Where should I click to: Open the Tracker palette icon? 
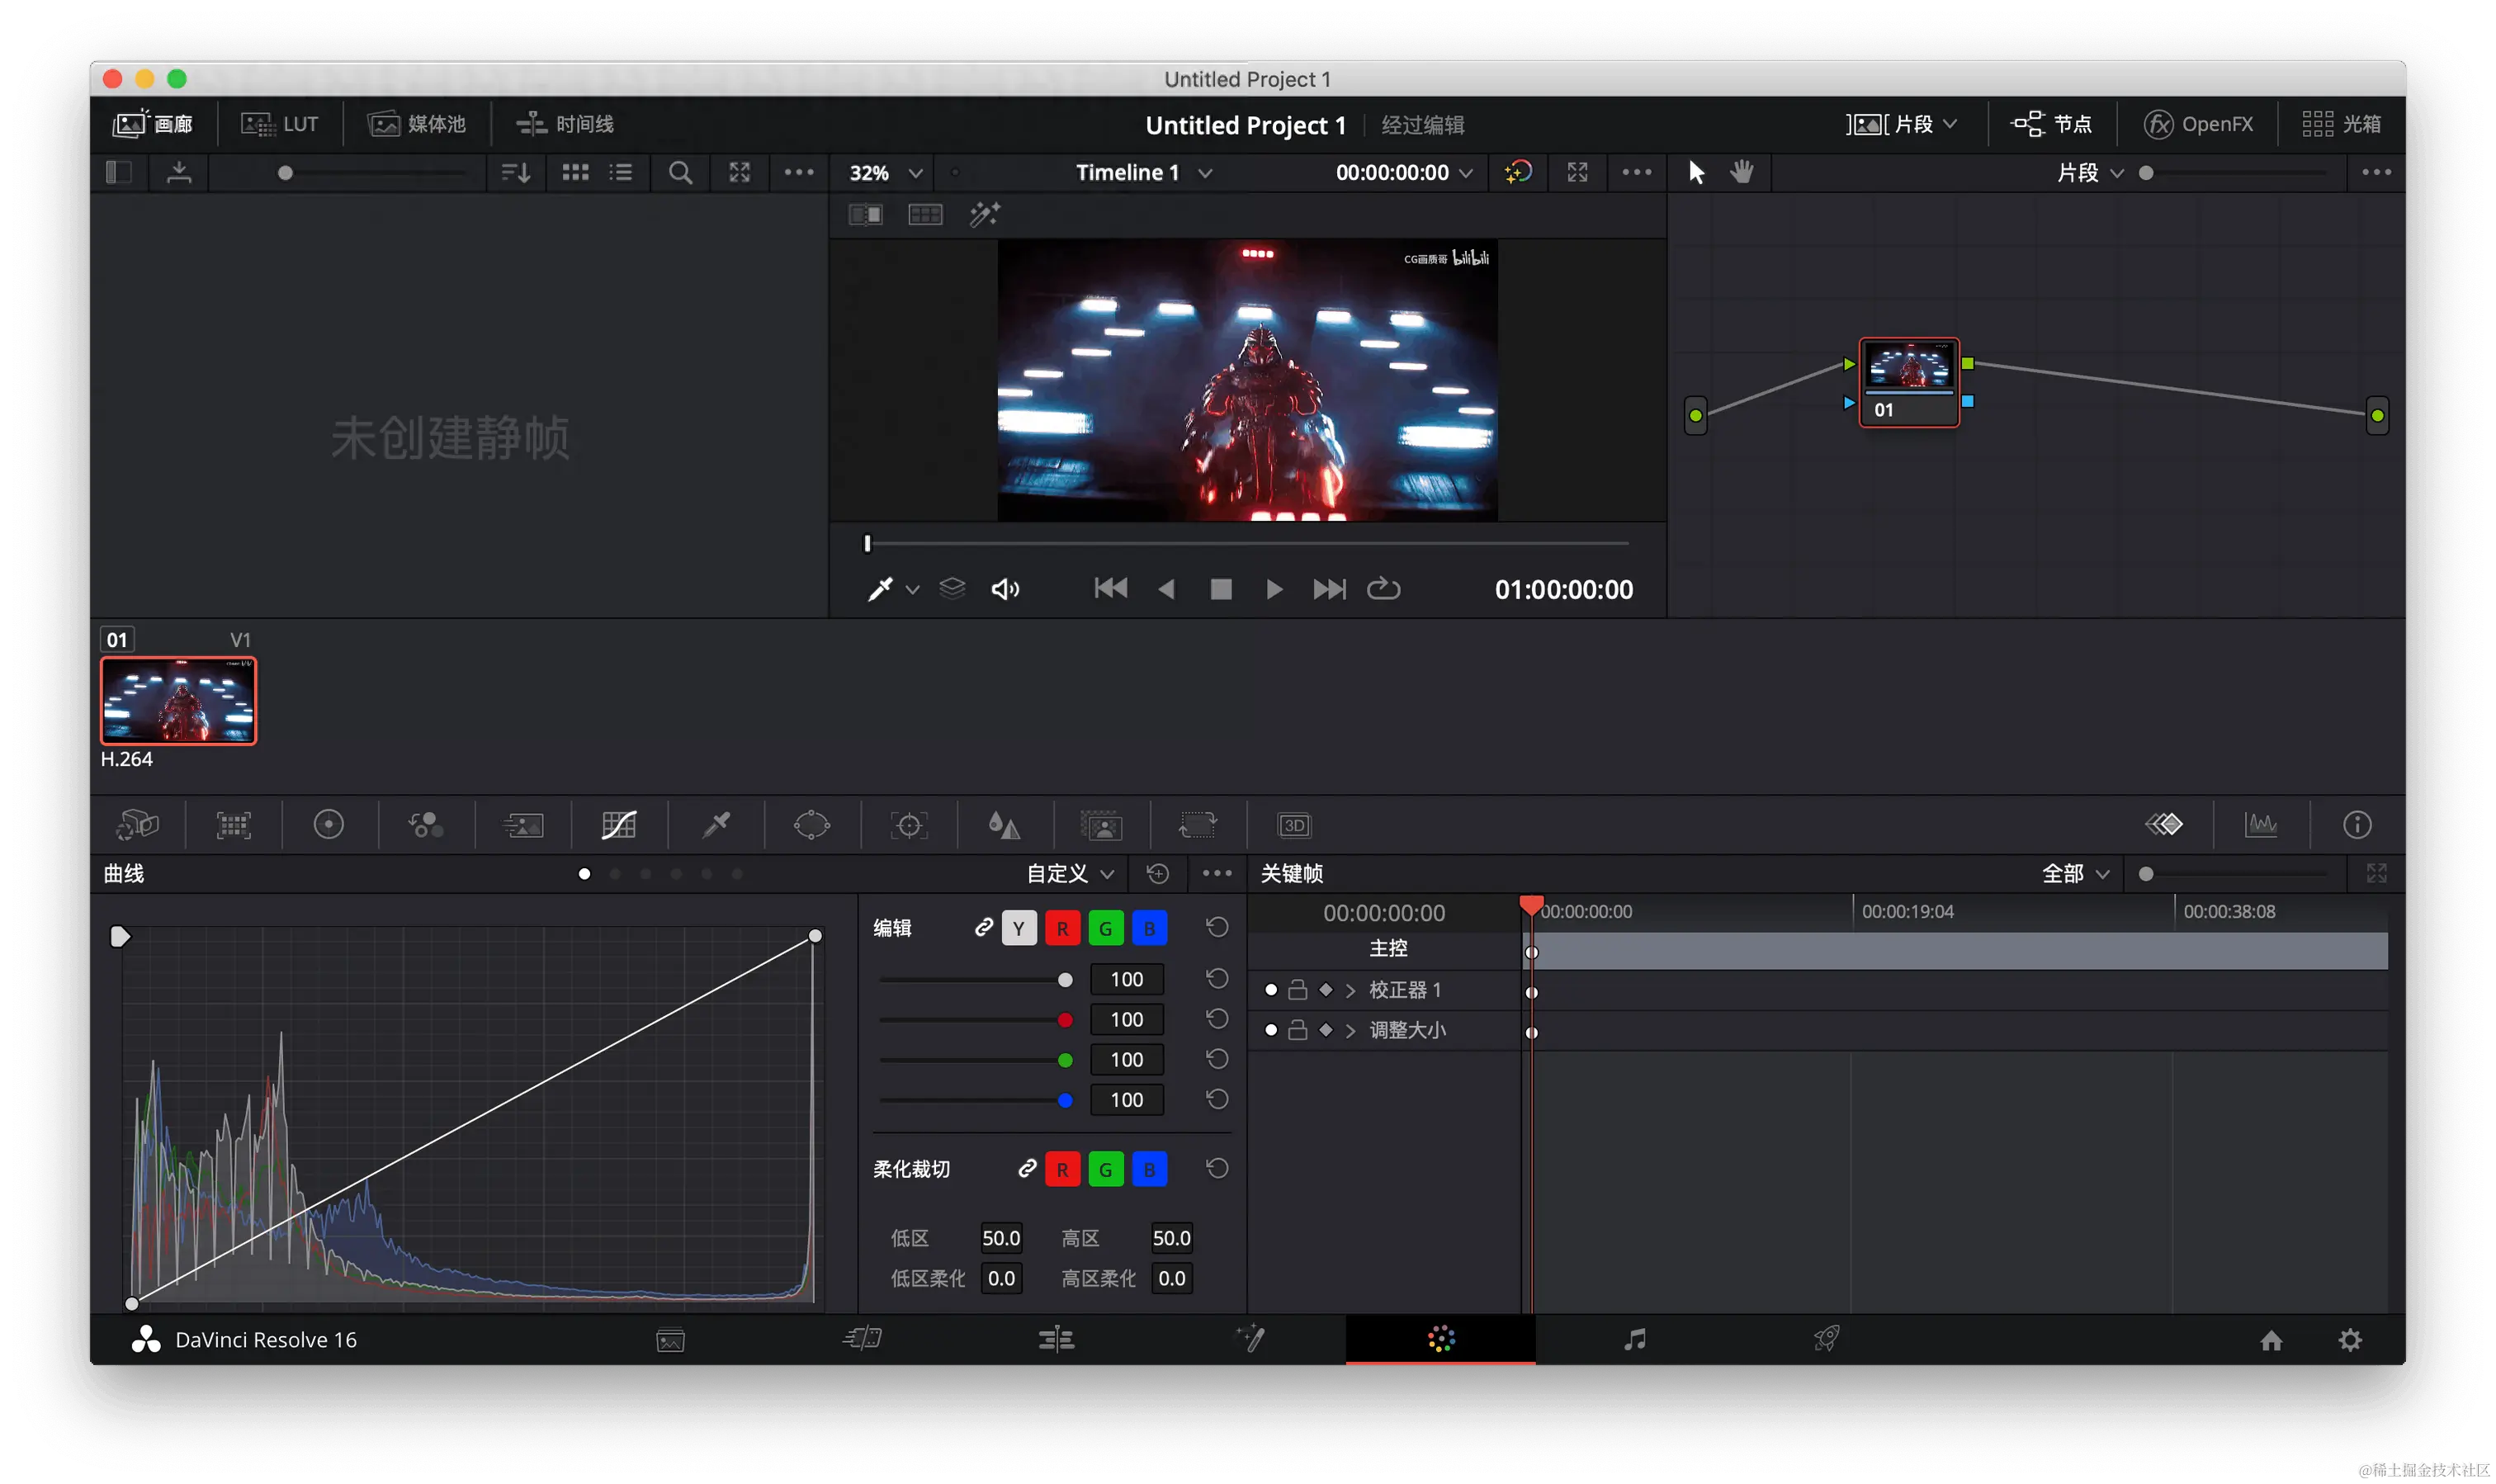pyautogui.click(x=908, y=825)
